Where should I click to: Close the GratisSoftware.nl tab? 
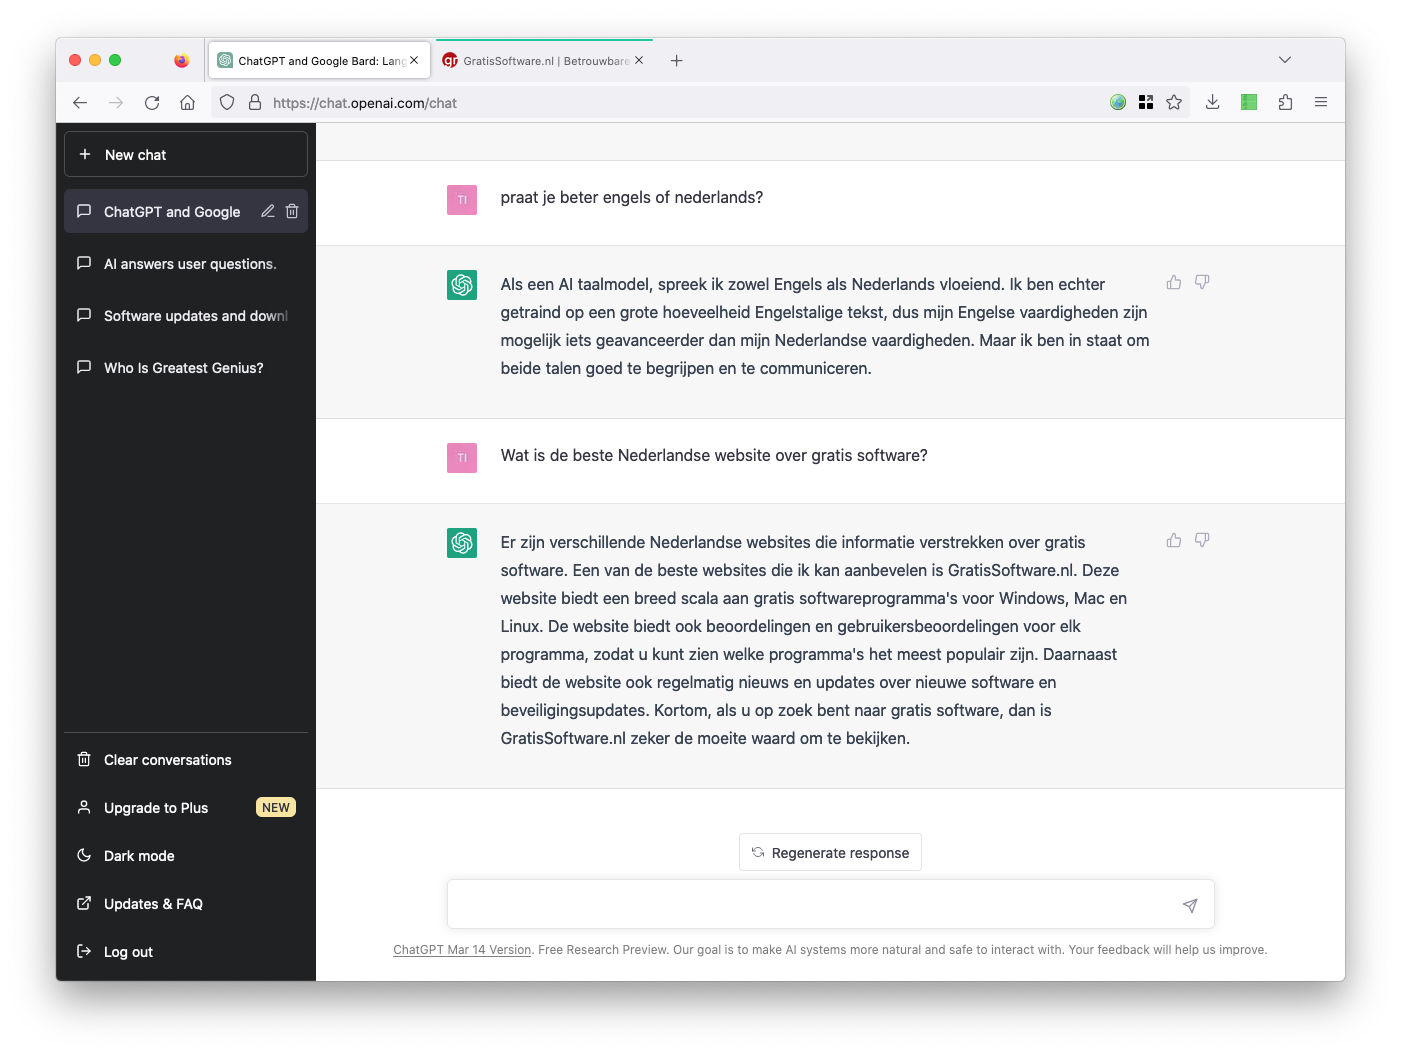(x=639, y=60)
